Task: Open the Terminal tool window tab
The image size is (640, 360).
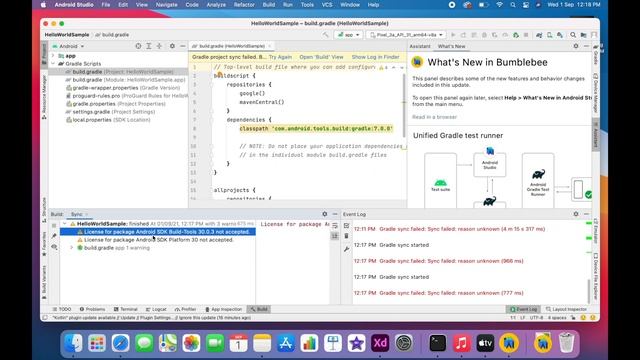Action: tap(126, 309)
